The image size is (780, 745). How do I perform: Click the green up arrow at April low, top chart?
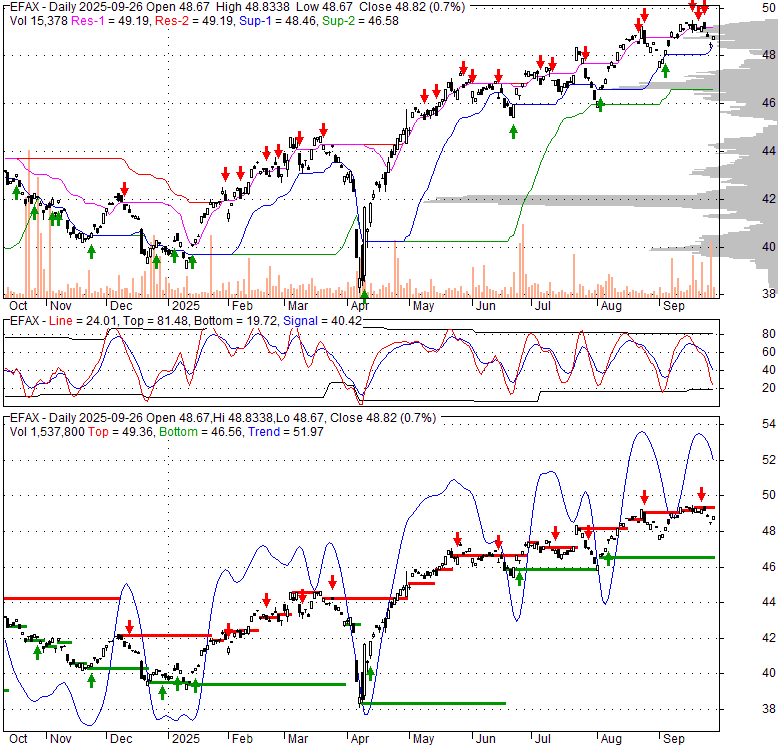click(364, 296)
